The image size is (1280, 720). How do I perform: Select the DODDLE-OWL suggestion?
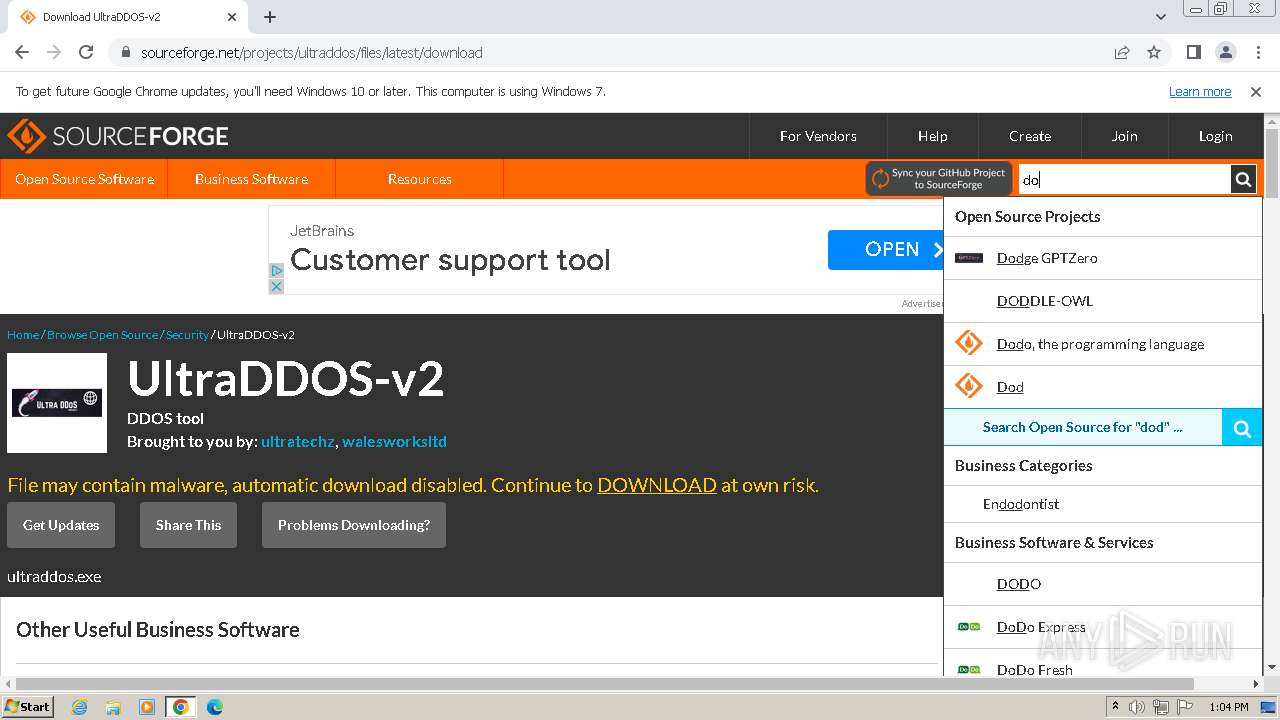click(x=1103, y=301)
